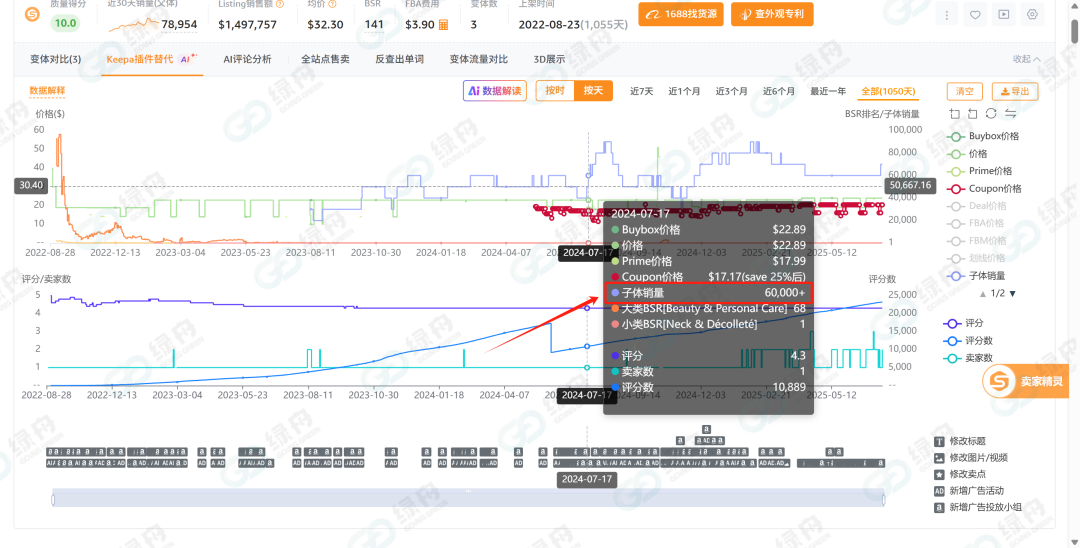
Task: Select the 近6个月 time range
Action: coord(778,92)
